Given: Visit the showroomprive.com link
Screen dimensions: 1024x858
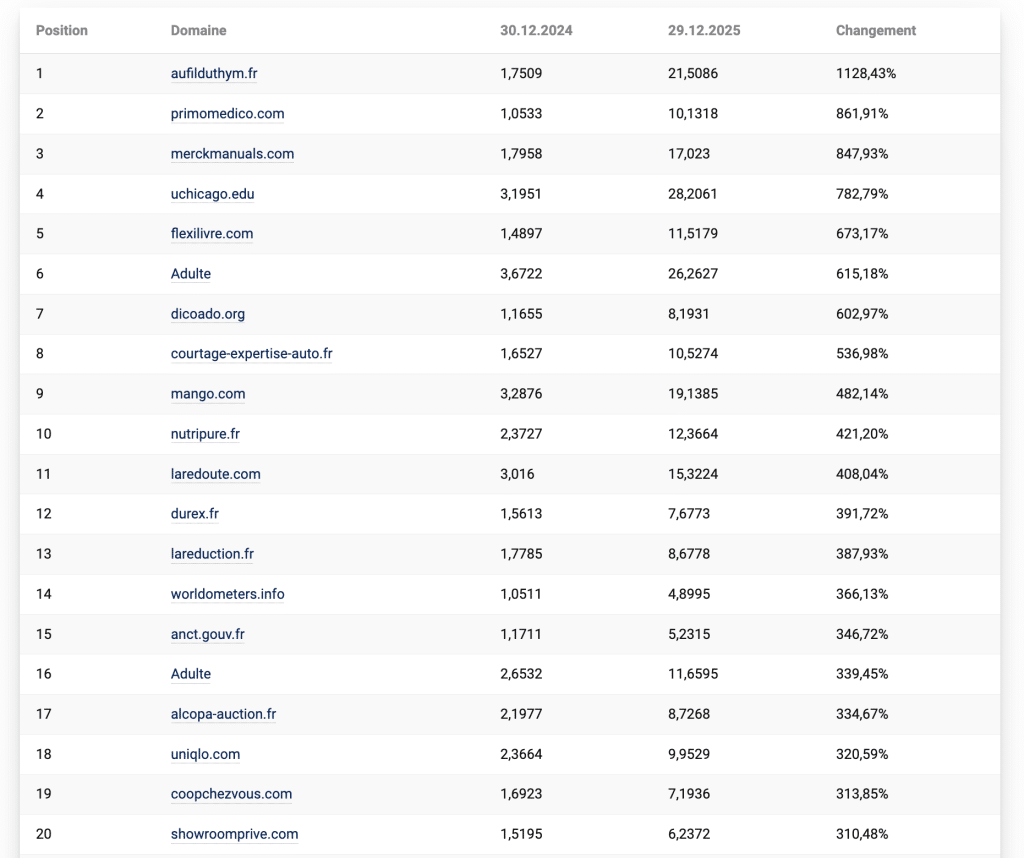Looking at the screenshot, I should [x=234, y=834].
